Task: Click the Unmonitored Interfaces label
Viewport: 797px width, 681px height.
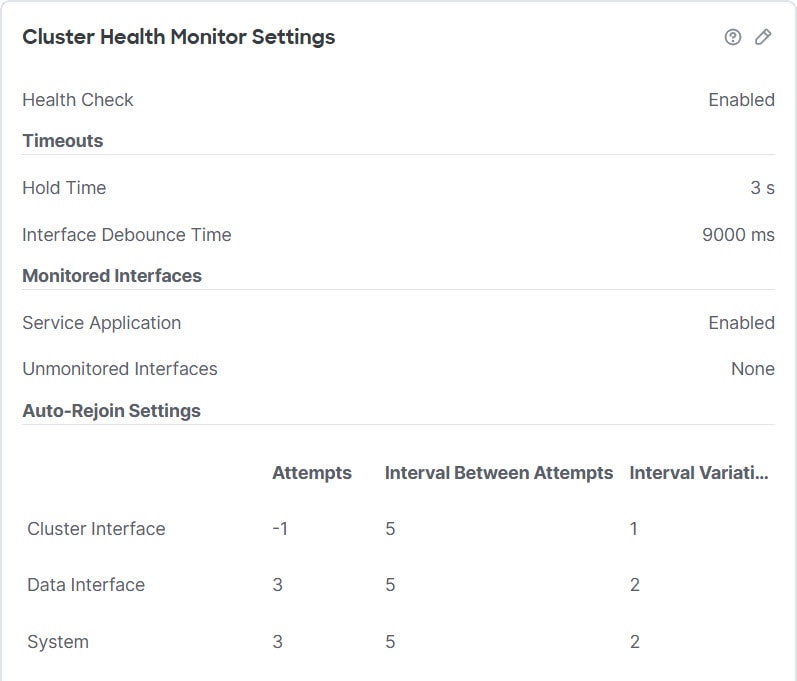Action: coord(119,369)
